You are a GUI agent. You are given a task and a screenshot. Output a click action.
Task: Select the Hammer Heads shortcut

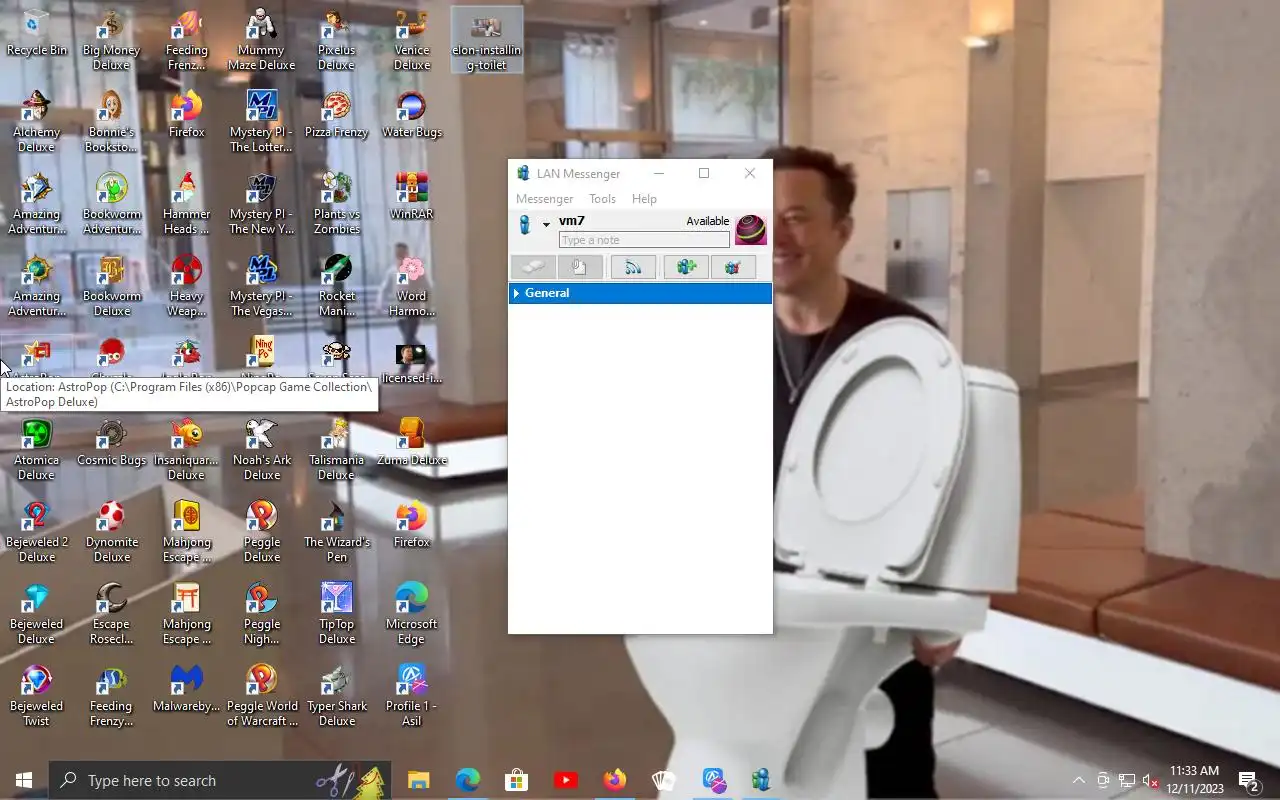[186, 204]
